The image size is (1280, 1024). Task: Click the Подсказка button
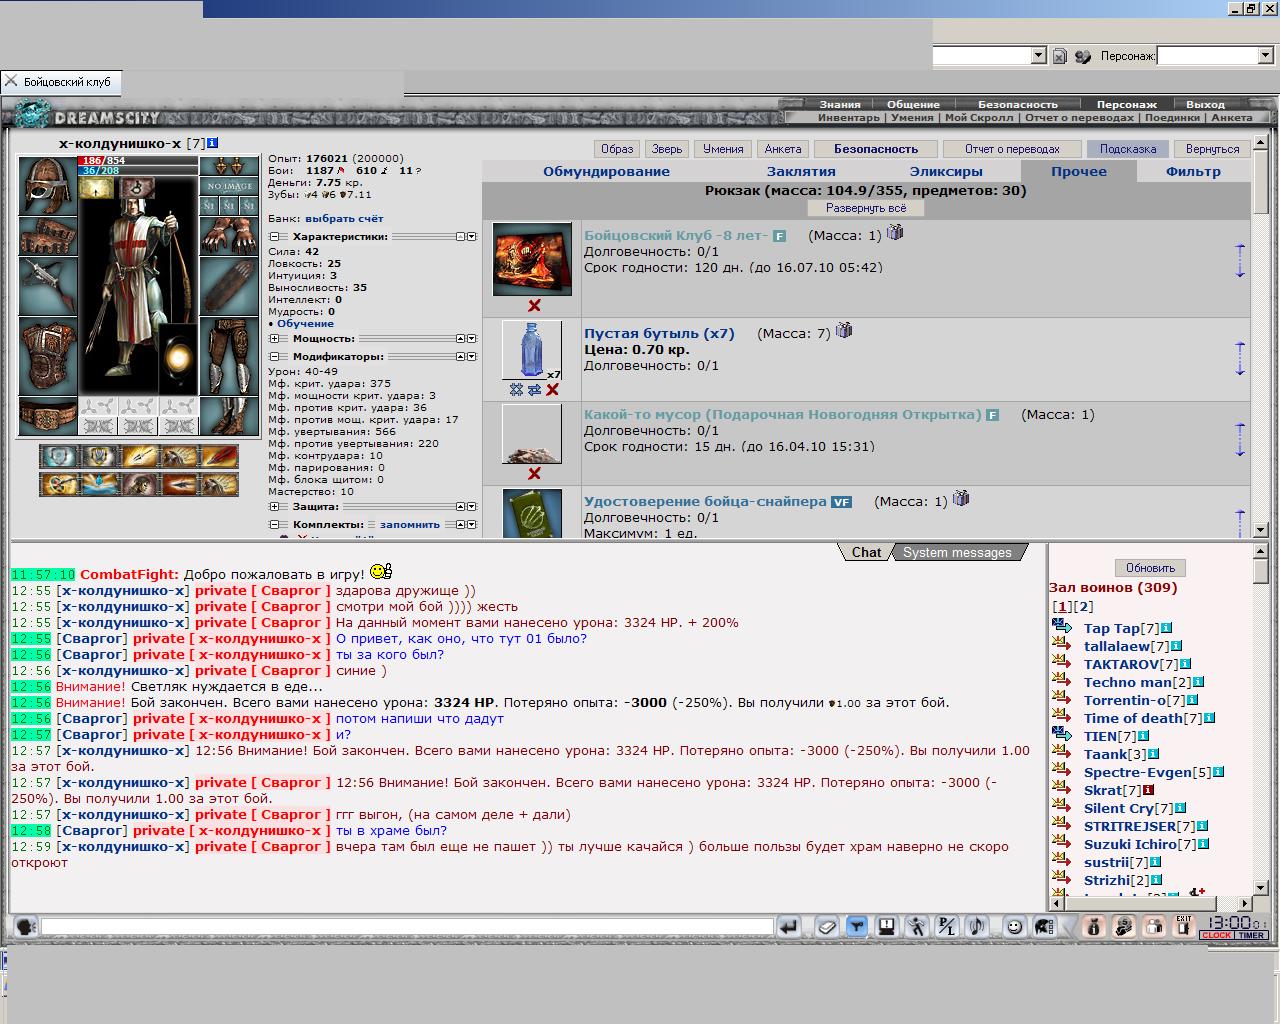[1128, 149]
